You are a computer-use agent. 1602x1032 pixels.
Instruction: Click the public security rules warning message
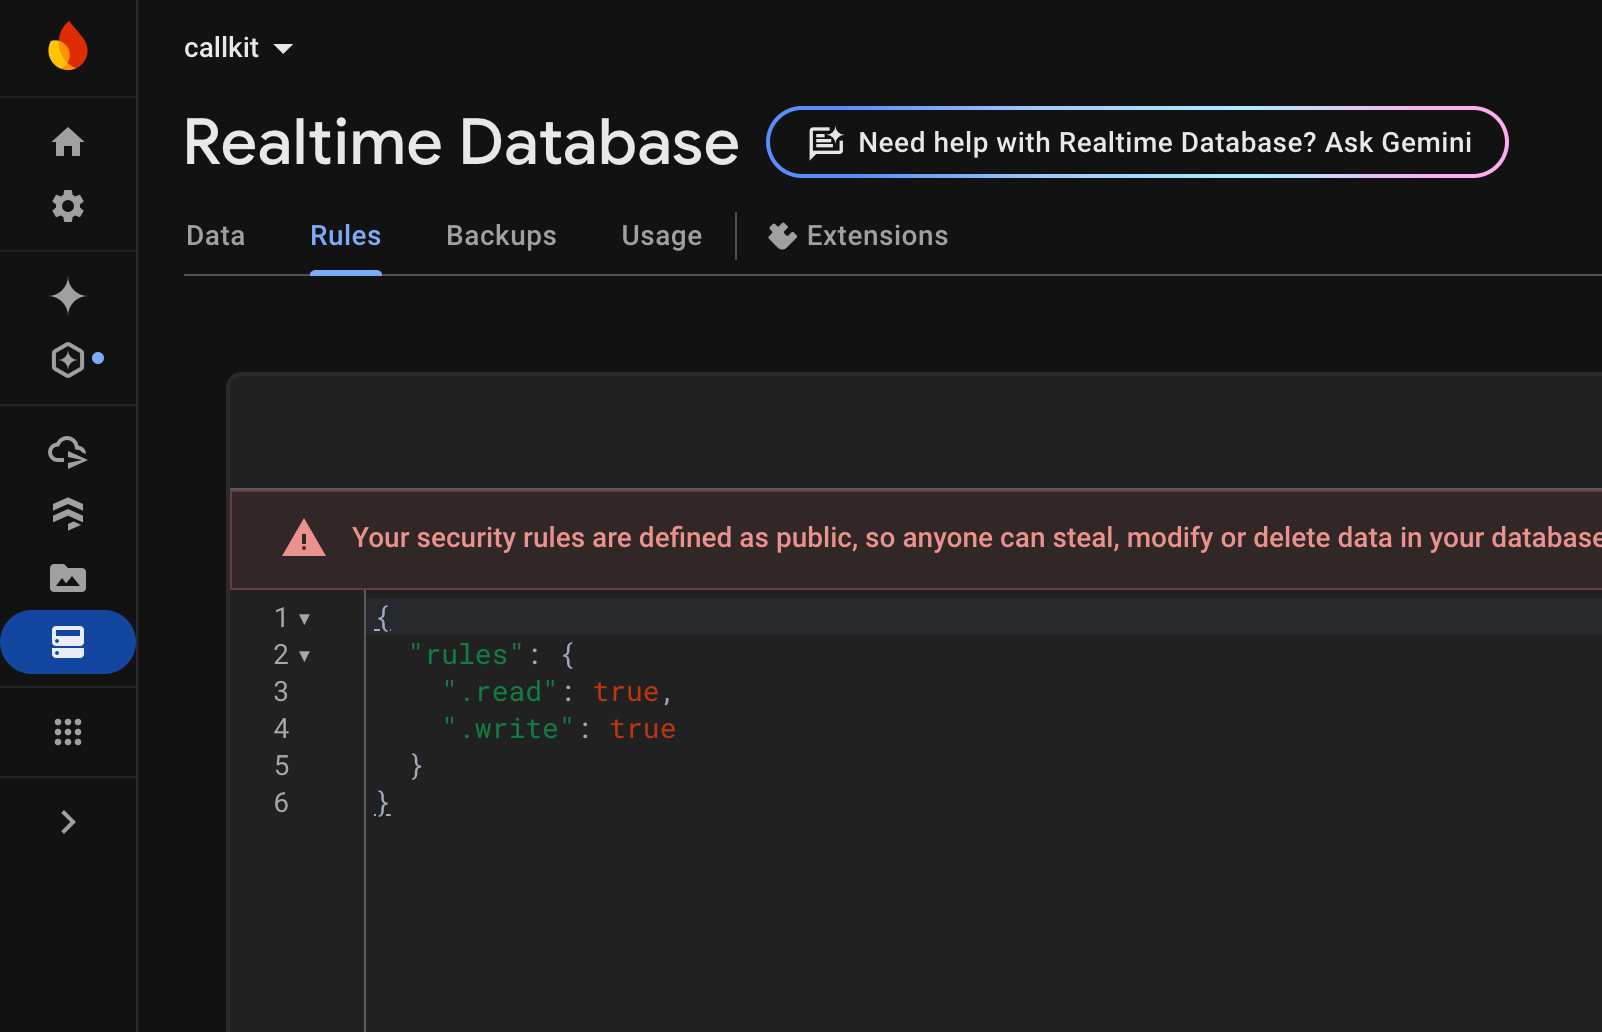pos(976,538)
